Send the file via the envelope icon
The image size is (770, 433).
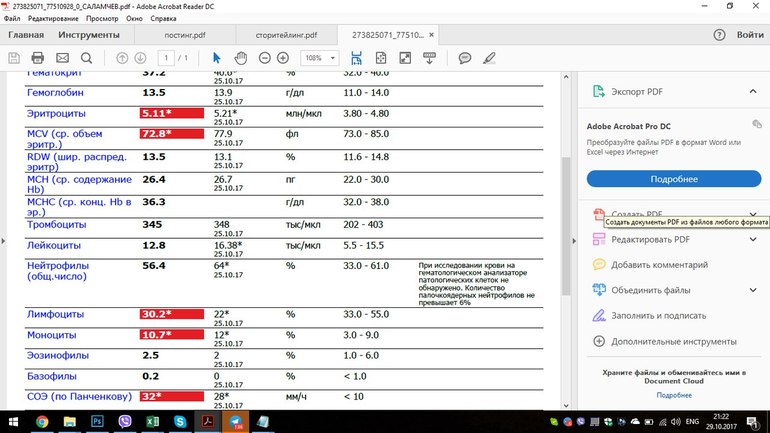62,58
